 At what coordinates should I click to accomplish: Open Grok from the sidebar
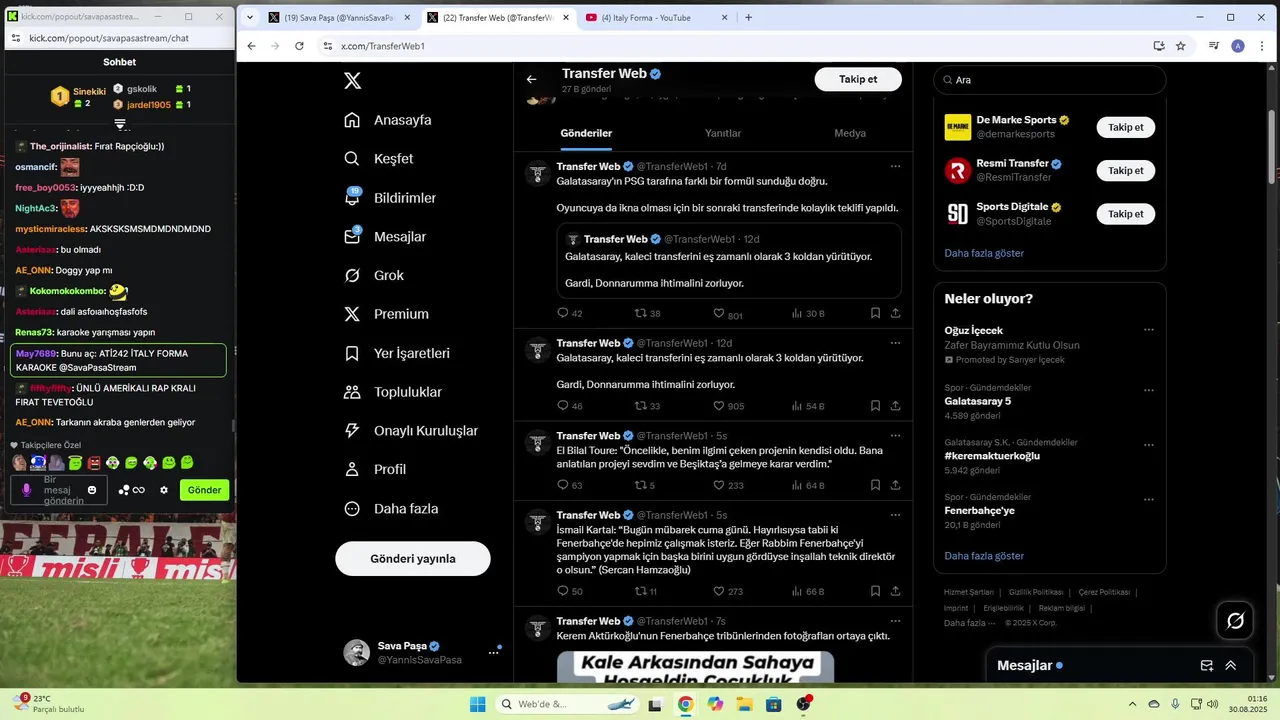point(373,275)
